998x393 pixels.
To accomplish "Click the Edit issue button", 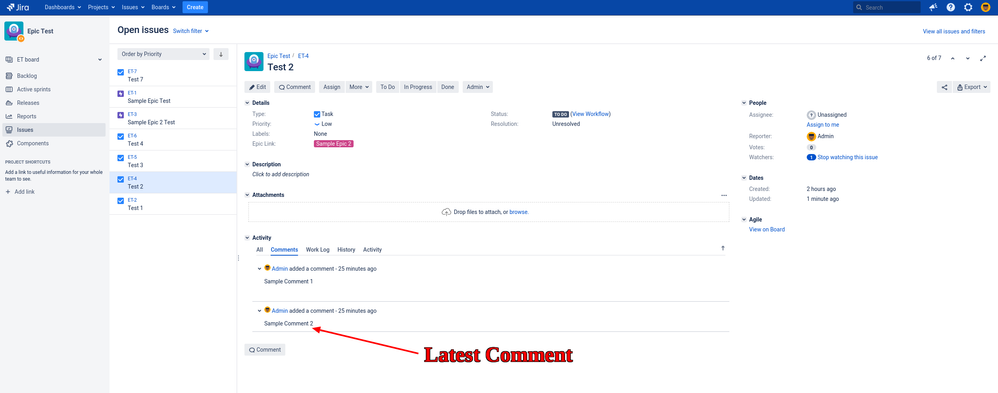I will pos(258,87).
